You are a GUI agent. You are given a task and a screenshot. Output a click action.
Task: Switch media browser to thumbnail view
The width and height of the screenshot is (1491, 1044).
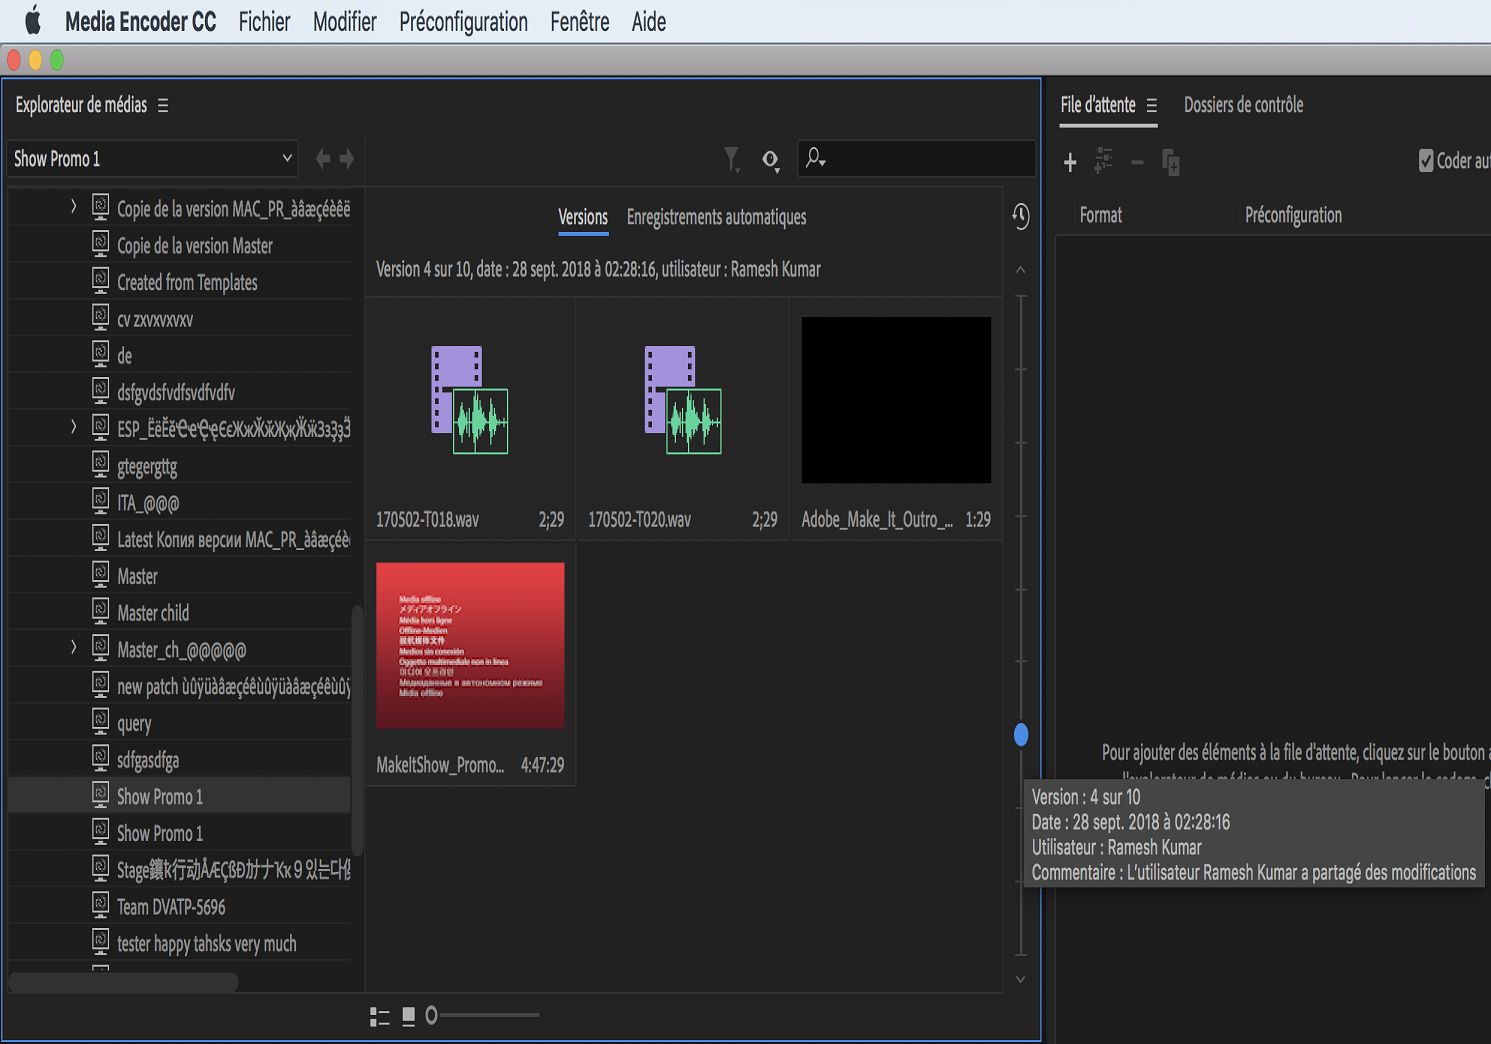[x=409, y=1016]
